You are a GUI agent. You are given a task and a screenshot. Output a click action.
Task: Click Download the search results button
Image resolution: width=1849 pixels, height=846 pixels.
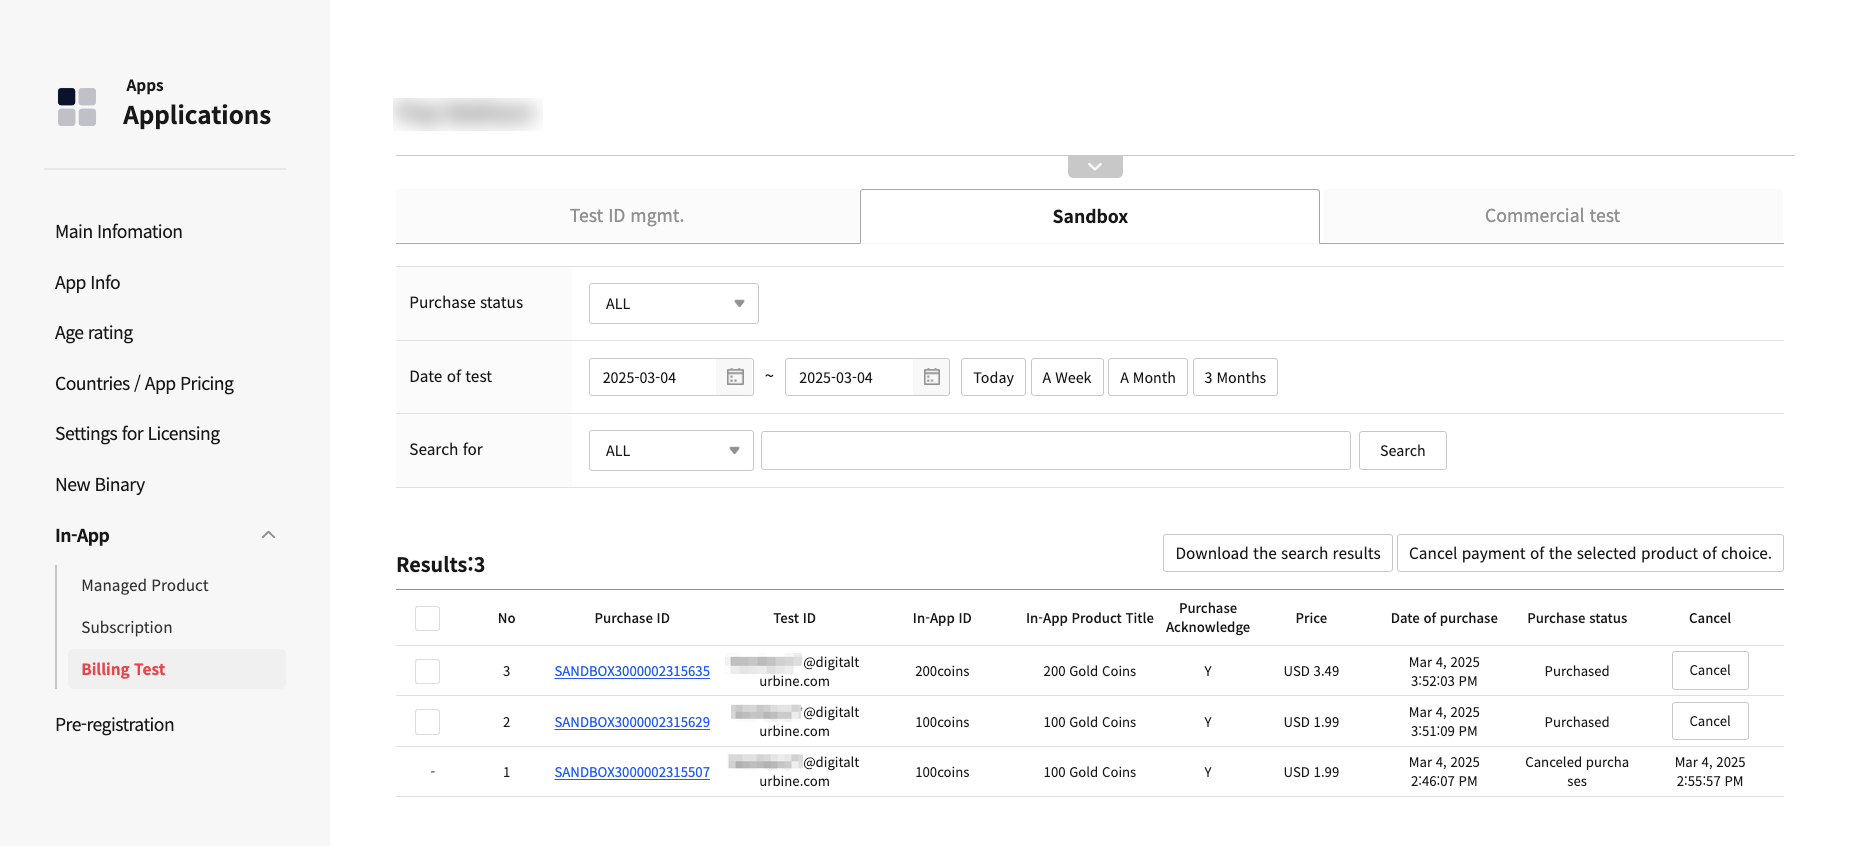click(x=1277, y=553)
